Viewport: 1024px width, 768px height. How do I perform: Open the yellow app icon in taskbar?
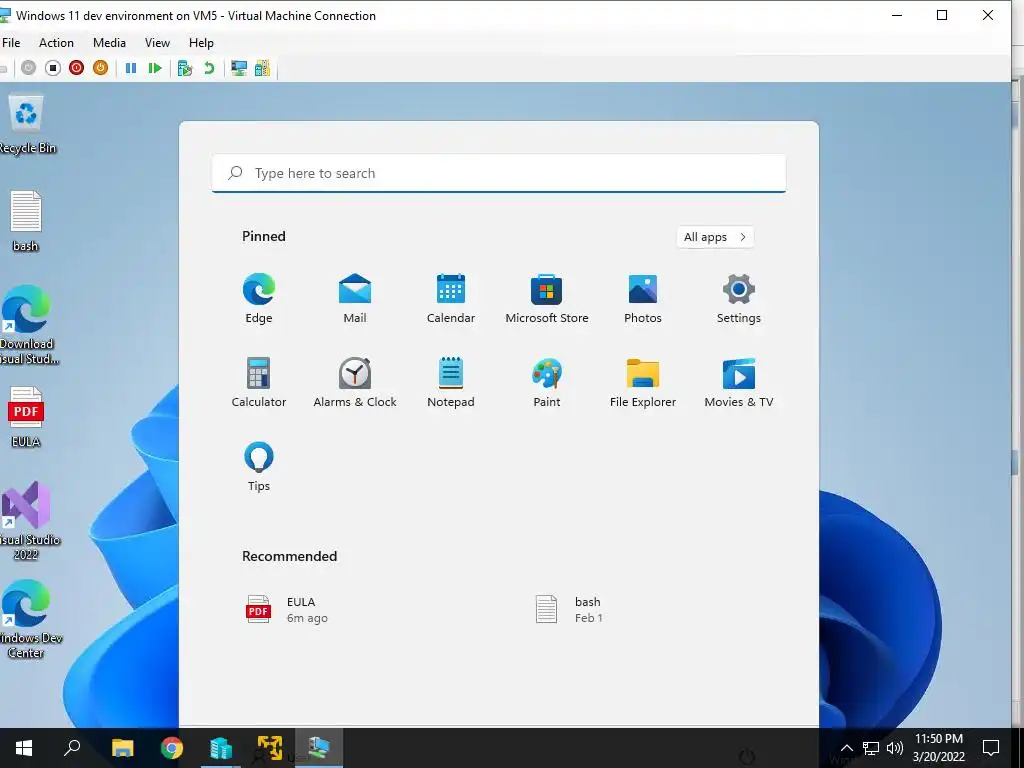270,748
